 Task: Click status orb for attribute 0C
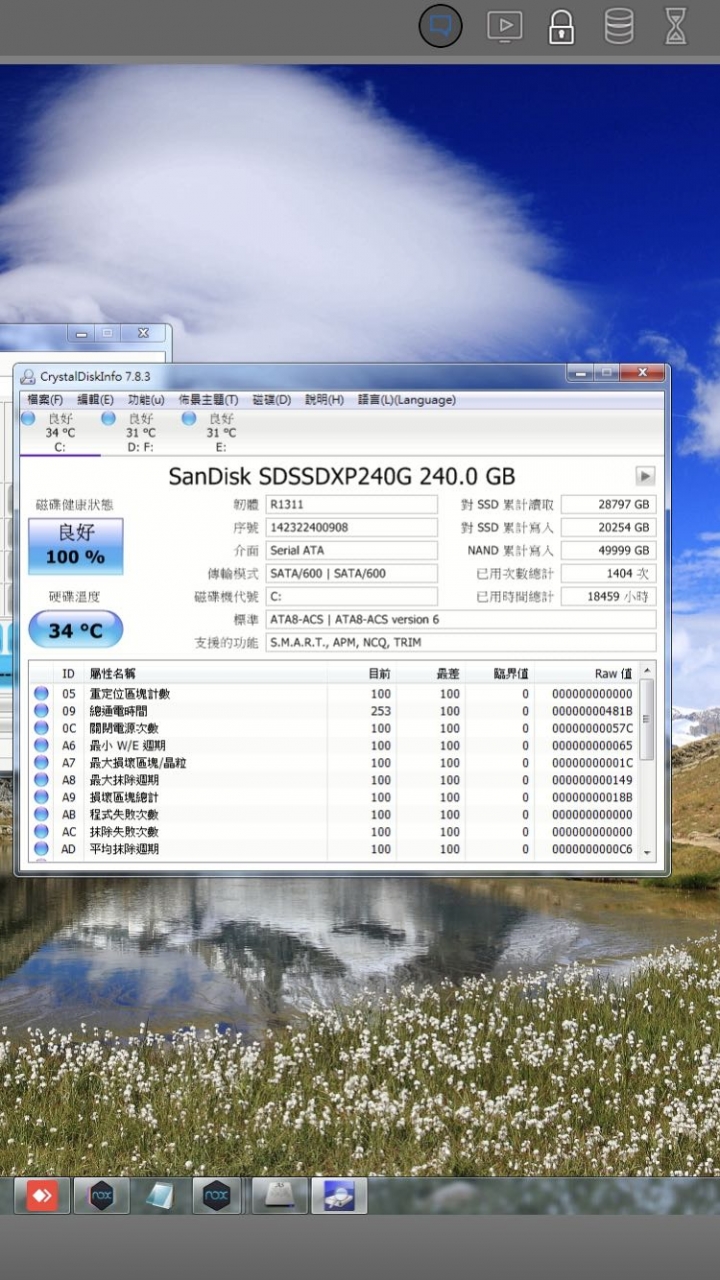pyautogui.click(x=41, y=728)
